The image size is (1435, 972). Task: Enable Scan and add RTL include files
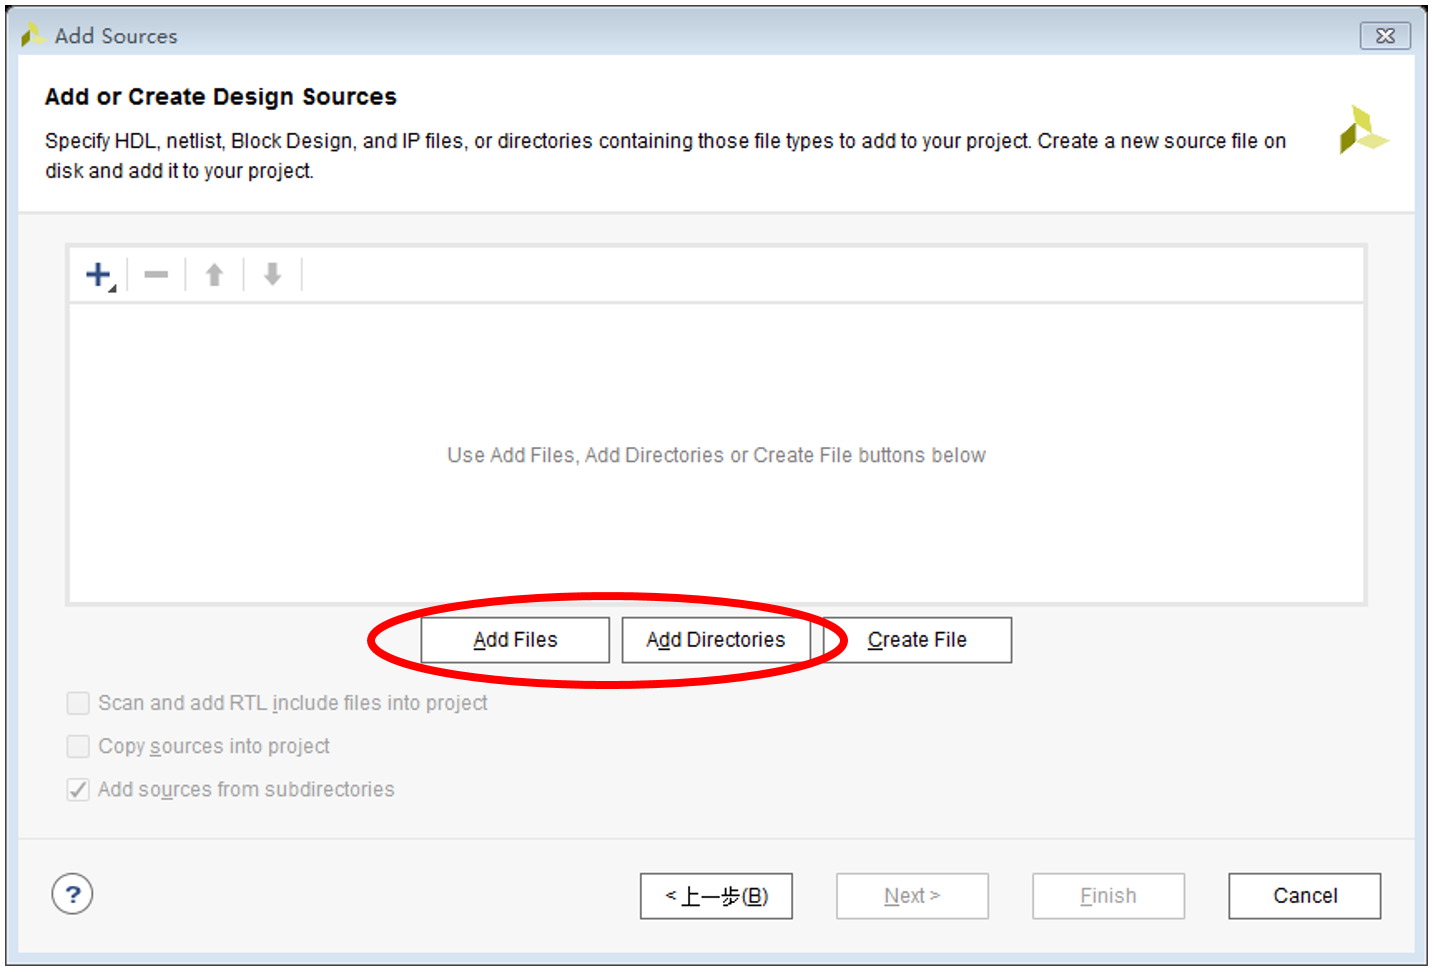click(x=78, y=703)
